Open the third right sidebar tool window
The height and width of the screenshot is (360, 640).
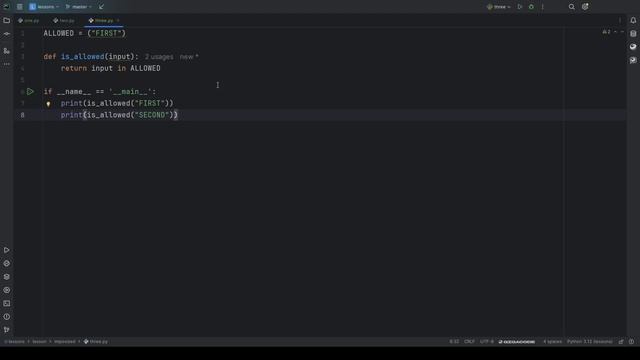(x=633, y=47)
